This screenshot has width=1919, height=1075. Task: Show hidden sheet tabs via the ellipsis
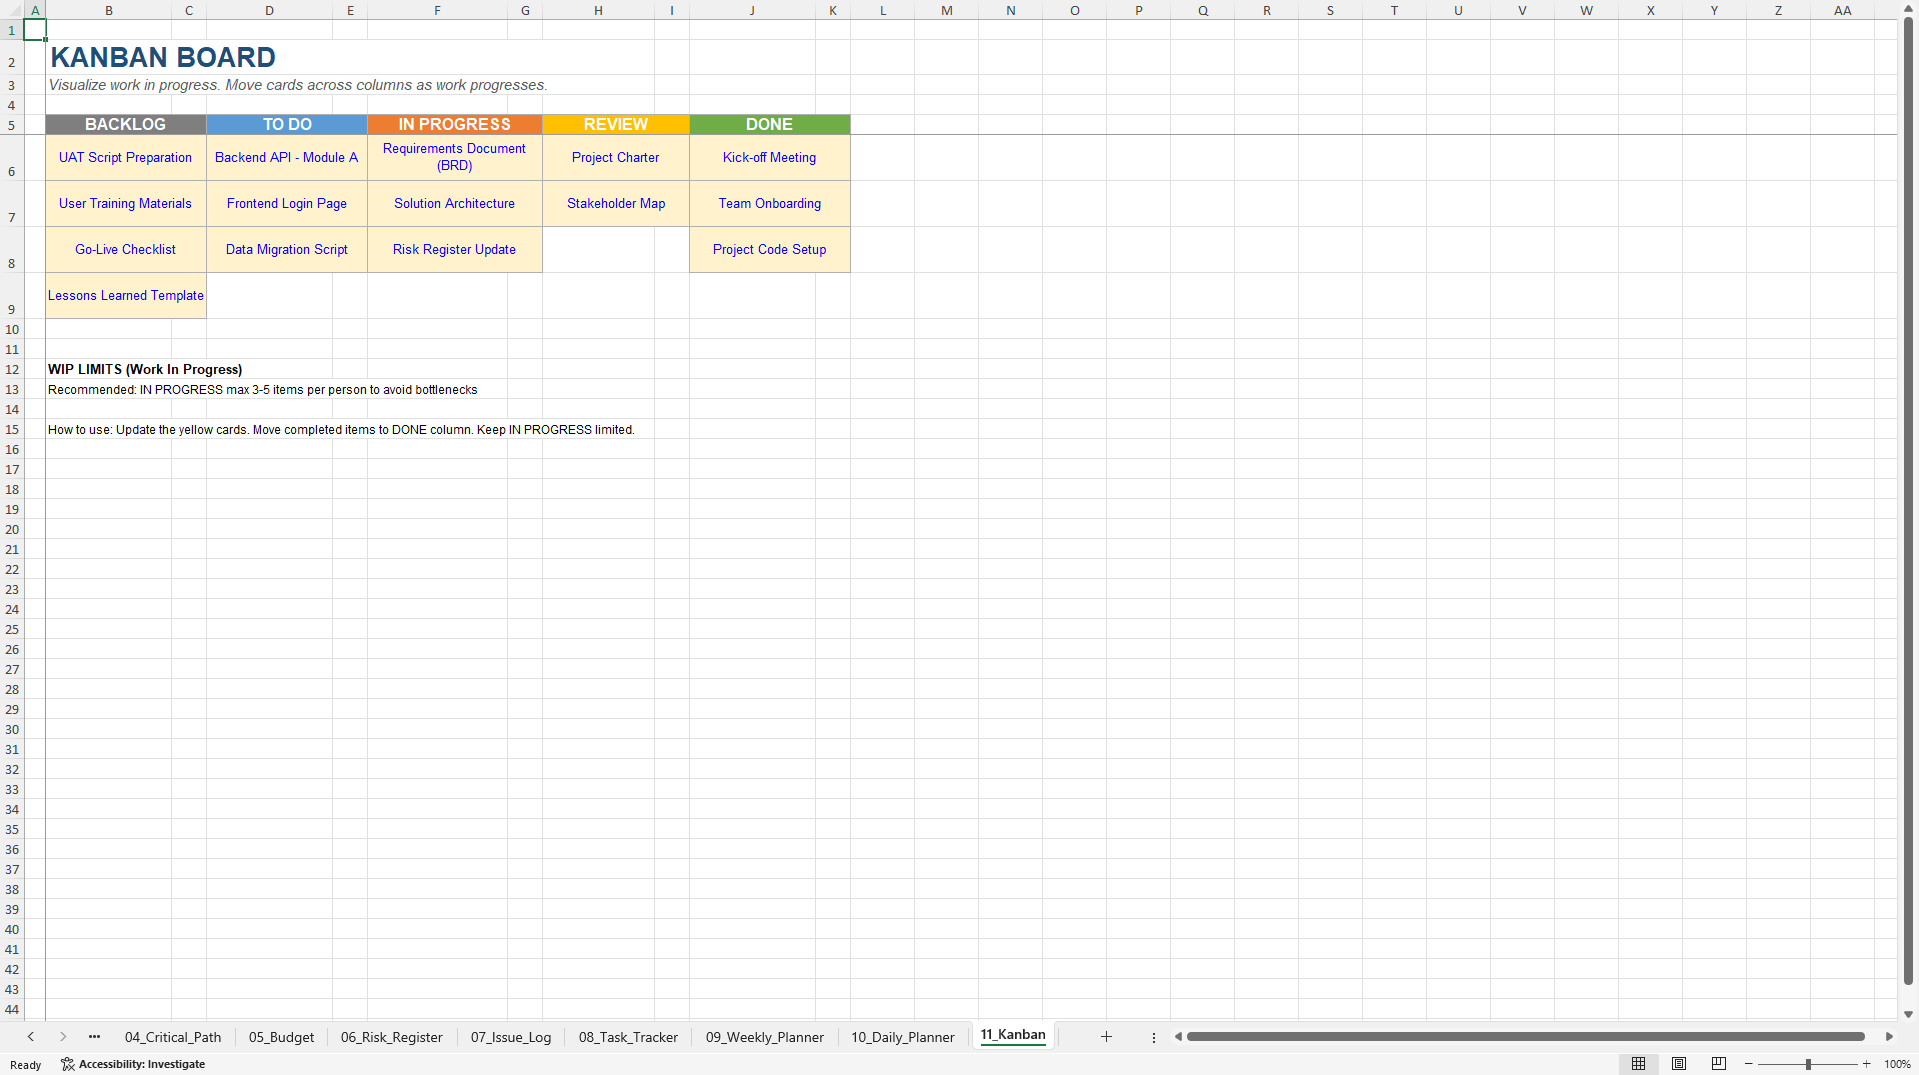pos(94,1037)
